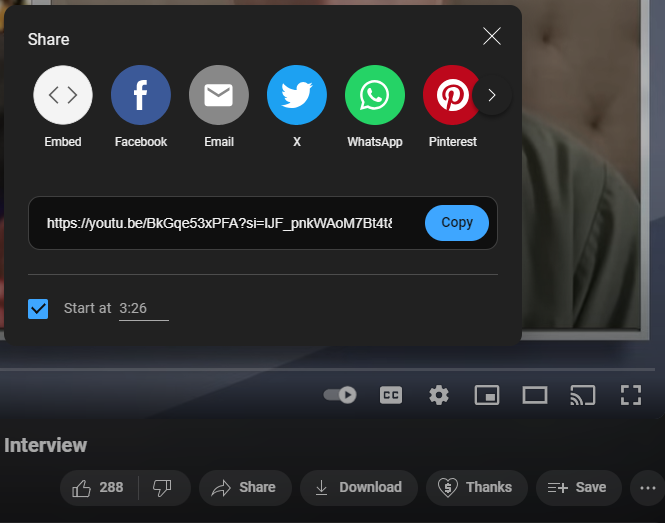The height and width of the screenshot is (523, 665).
Task: Click the Embed share icon
Action: point(63,96)
